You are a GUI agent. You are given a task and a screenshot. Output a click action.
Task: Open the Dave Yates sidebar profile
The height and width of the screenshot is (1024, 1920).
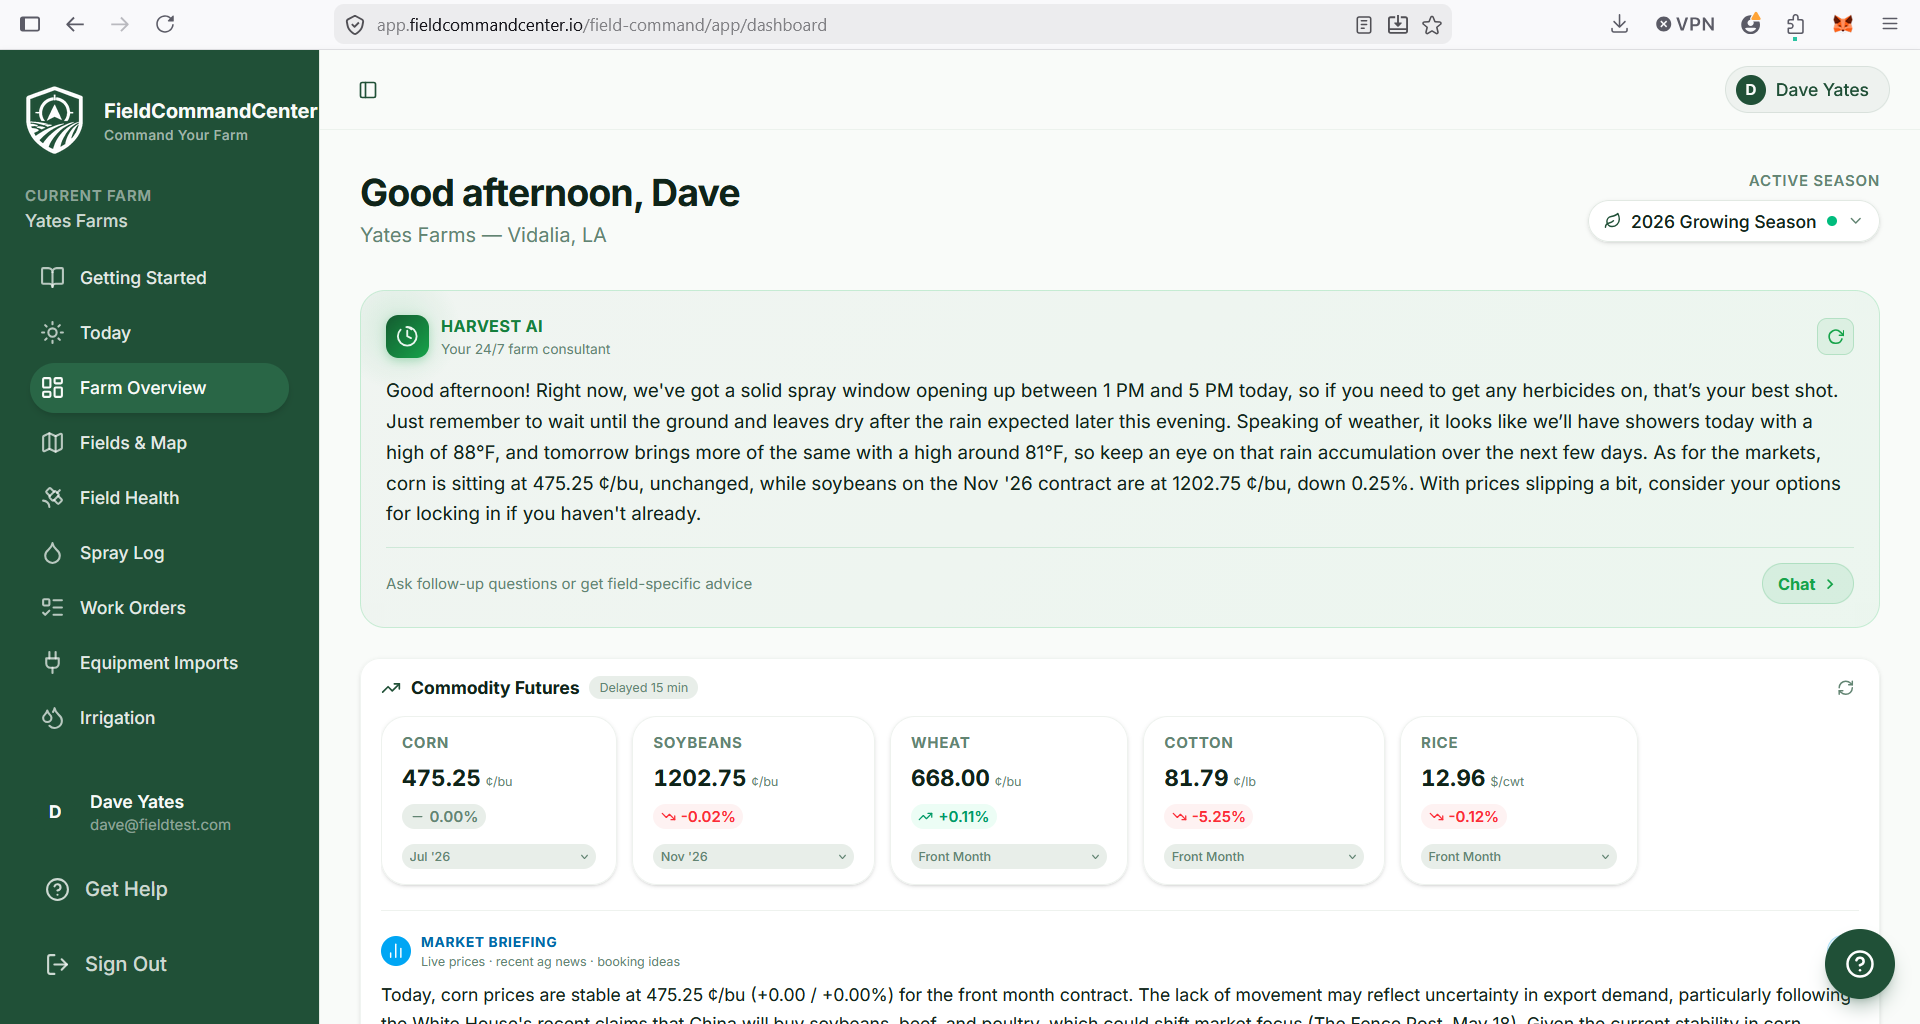pyautogui.click(x=159, y=812)
